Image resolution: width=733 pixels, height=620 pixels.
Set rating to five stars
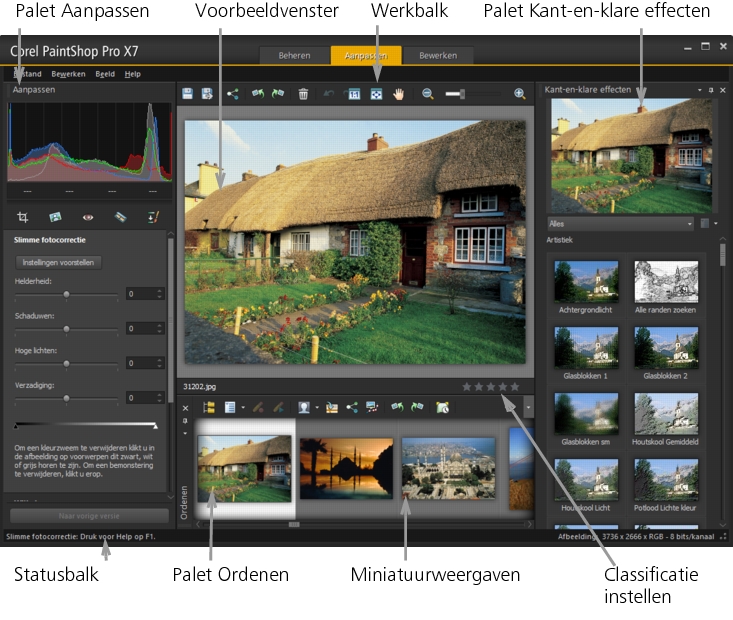pyautogui.click(x=515, y=387)
